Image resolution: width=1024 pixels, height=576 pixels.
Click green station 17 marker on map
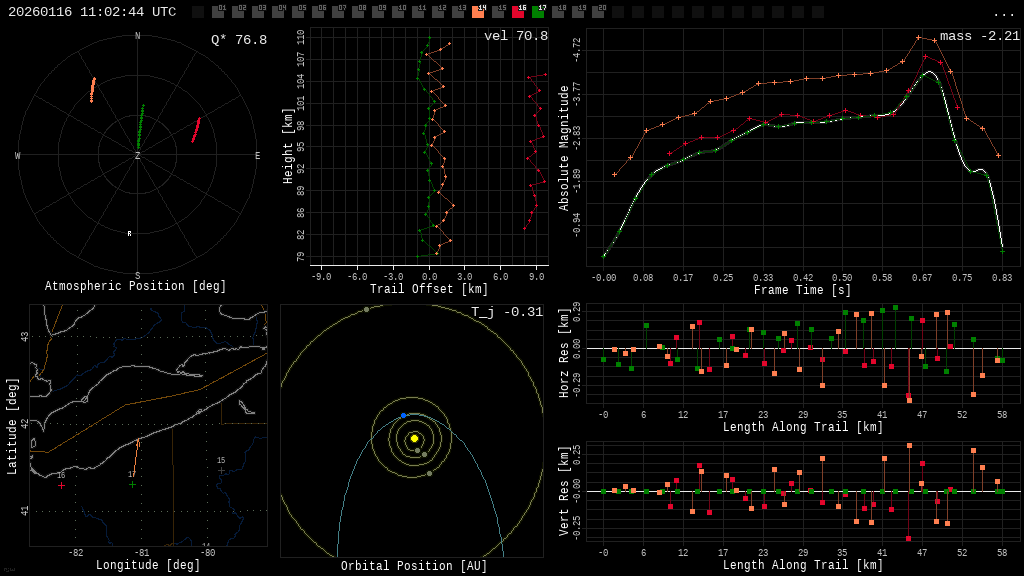[x=133, y=485]
